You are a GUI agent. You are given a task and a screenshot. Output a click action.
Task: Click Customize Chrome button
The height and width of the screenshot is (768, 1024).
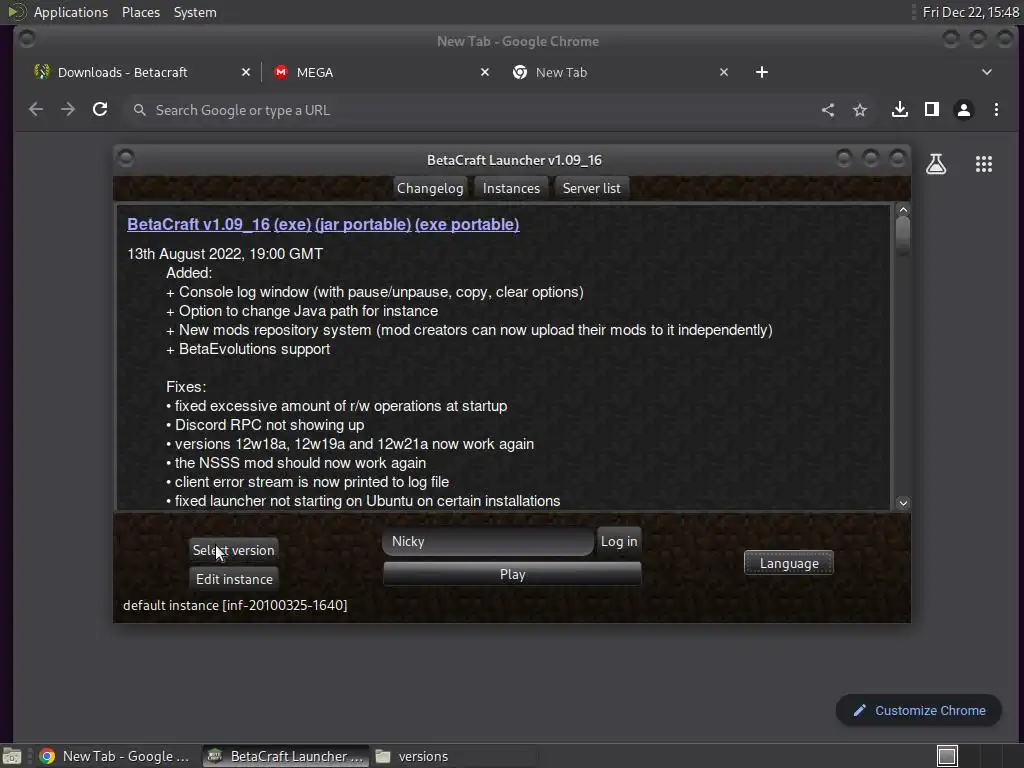point(919,710)
